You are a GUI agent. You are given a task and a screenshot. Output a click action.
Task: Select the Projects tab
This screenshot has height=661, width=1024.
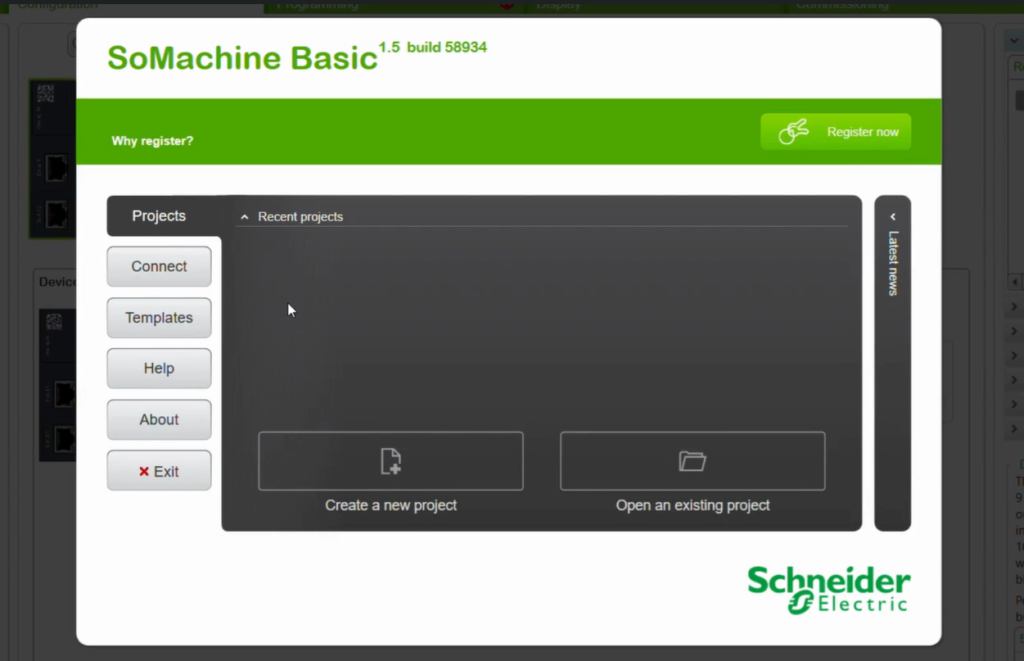coord(159,216)
